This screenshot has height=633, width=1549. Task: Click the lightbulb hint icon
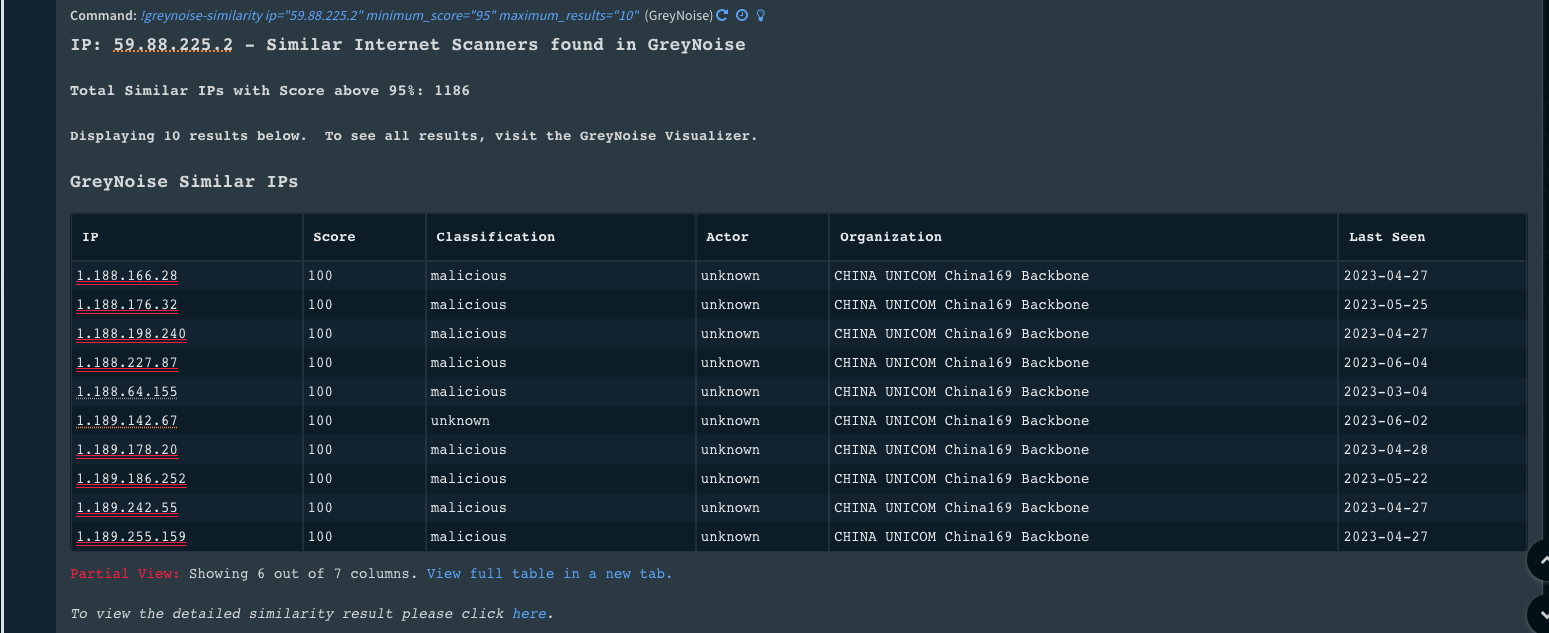click(x=760, y=16)
